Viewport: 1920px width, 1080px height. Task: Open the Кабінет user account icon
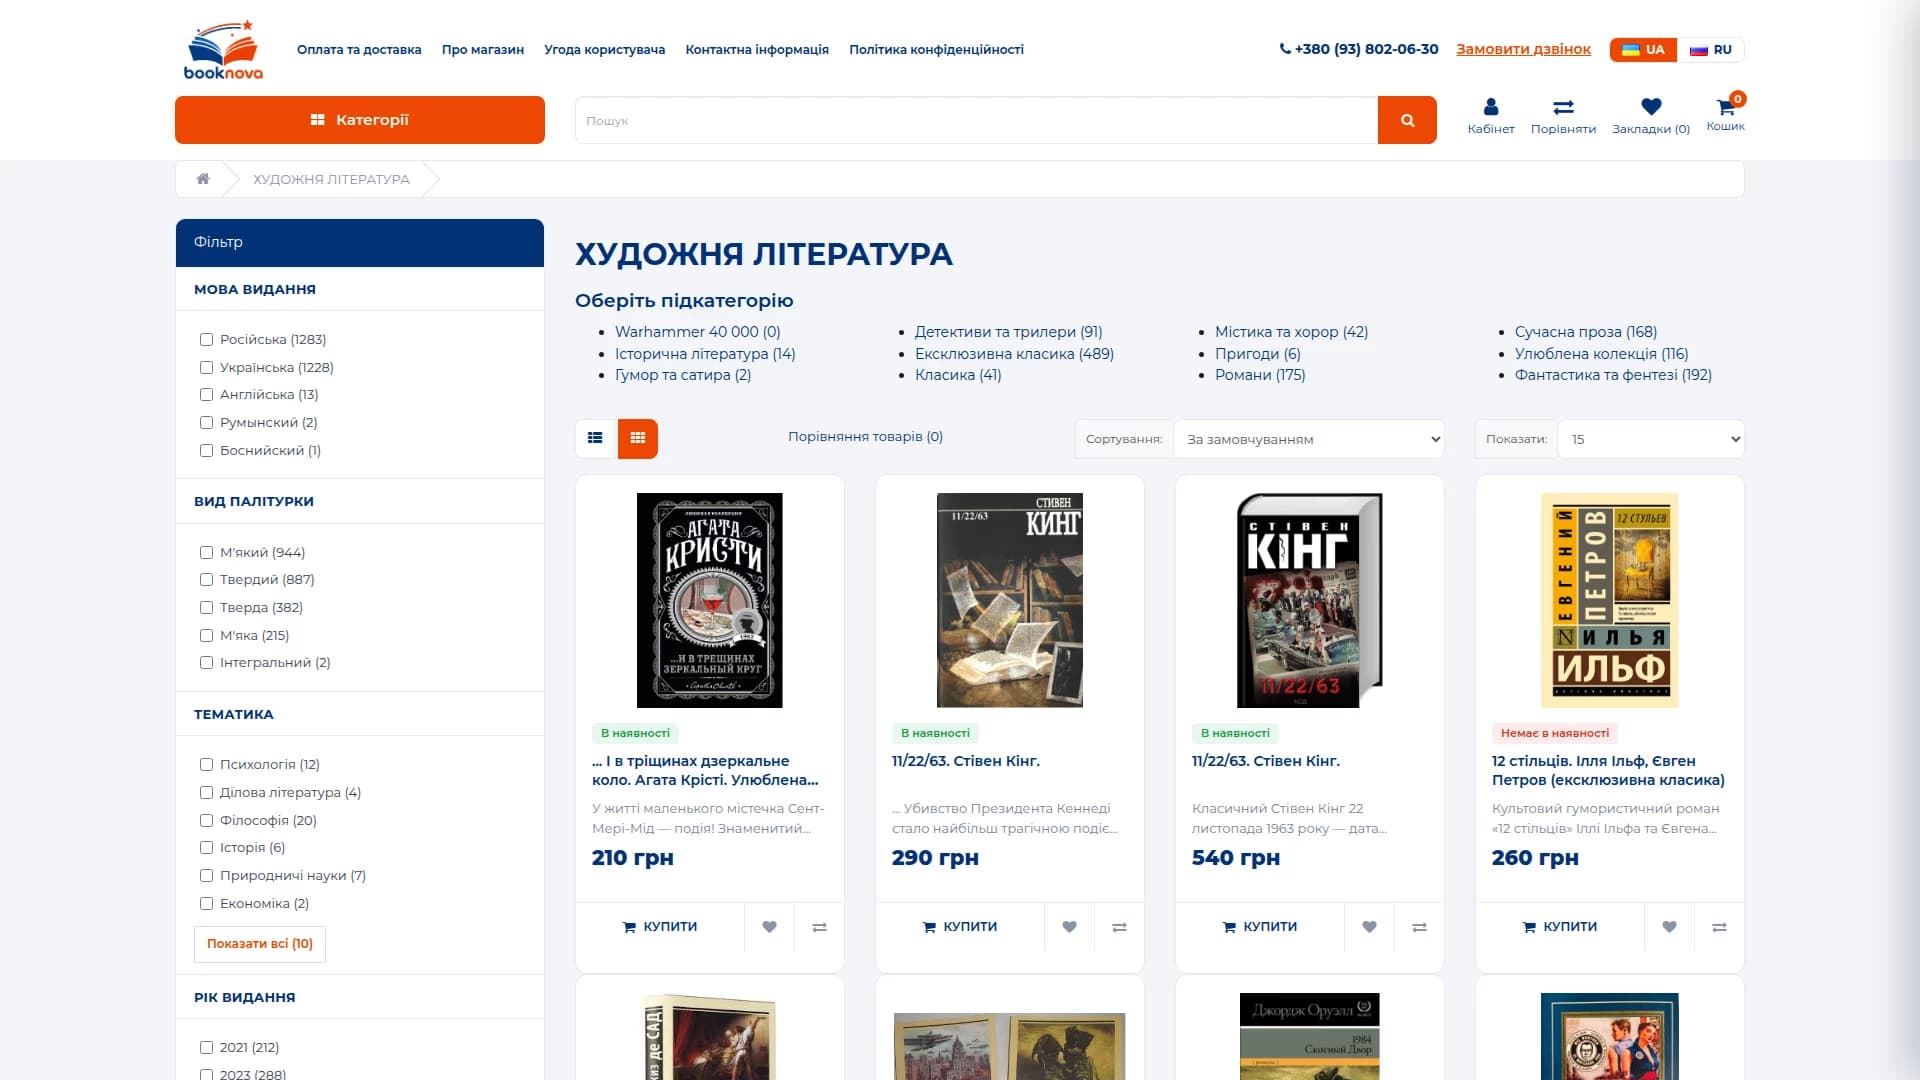coord(1491,116)
